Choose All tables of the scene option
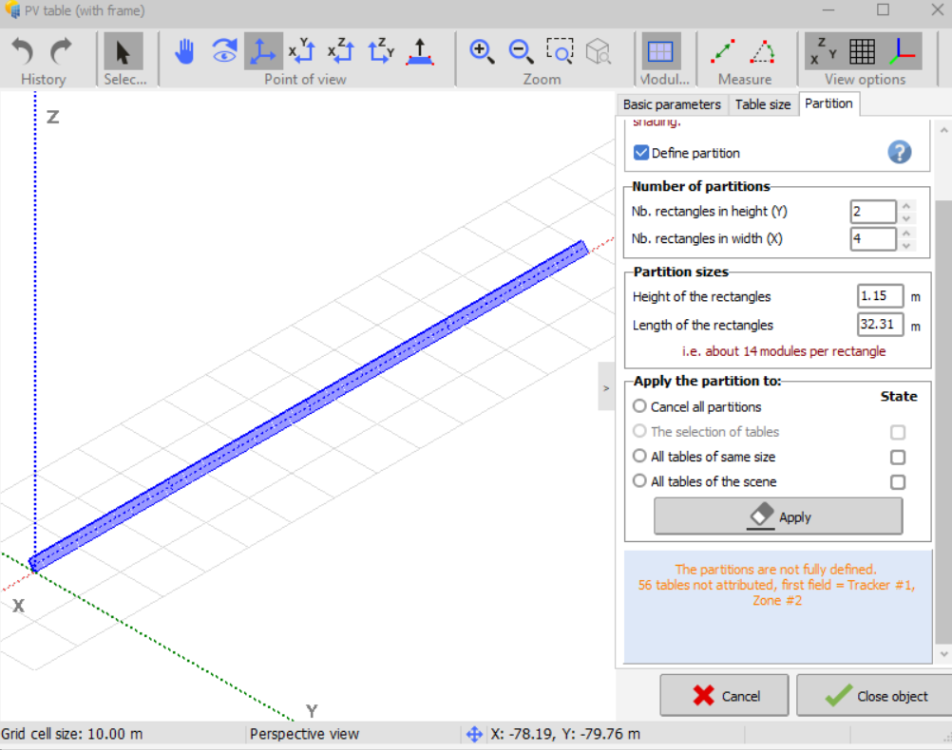952x750 pixels. coord(640,481)
